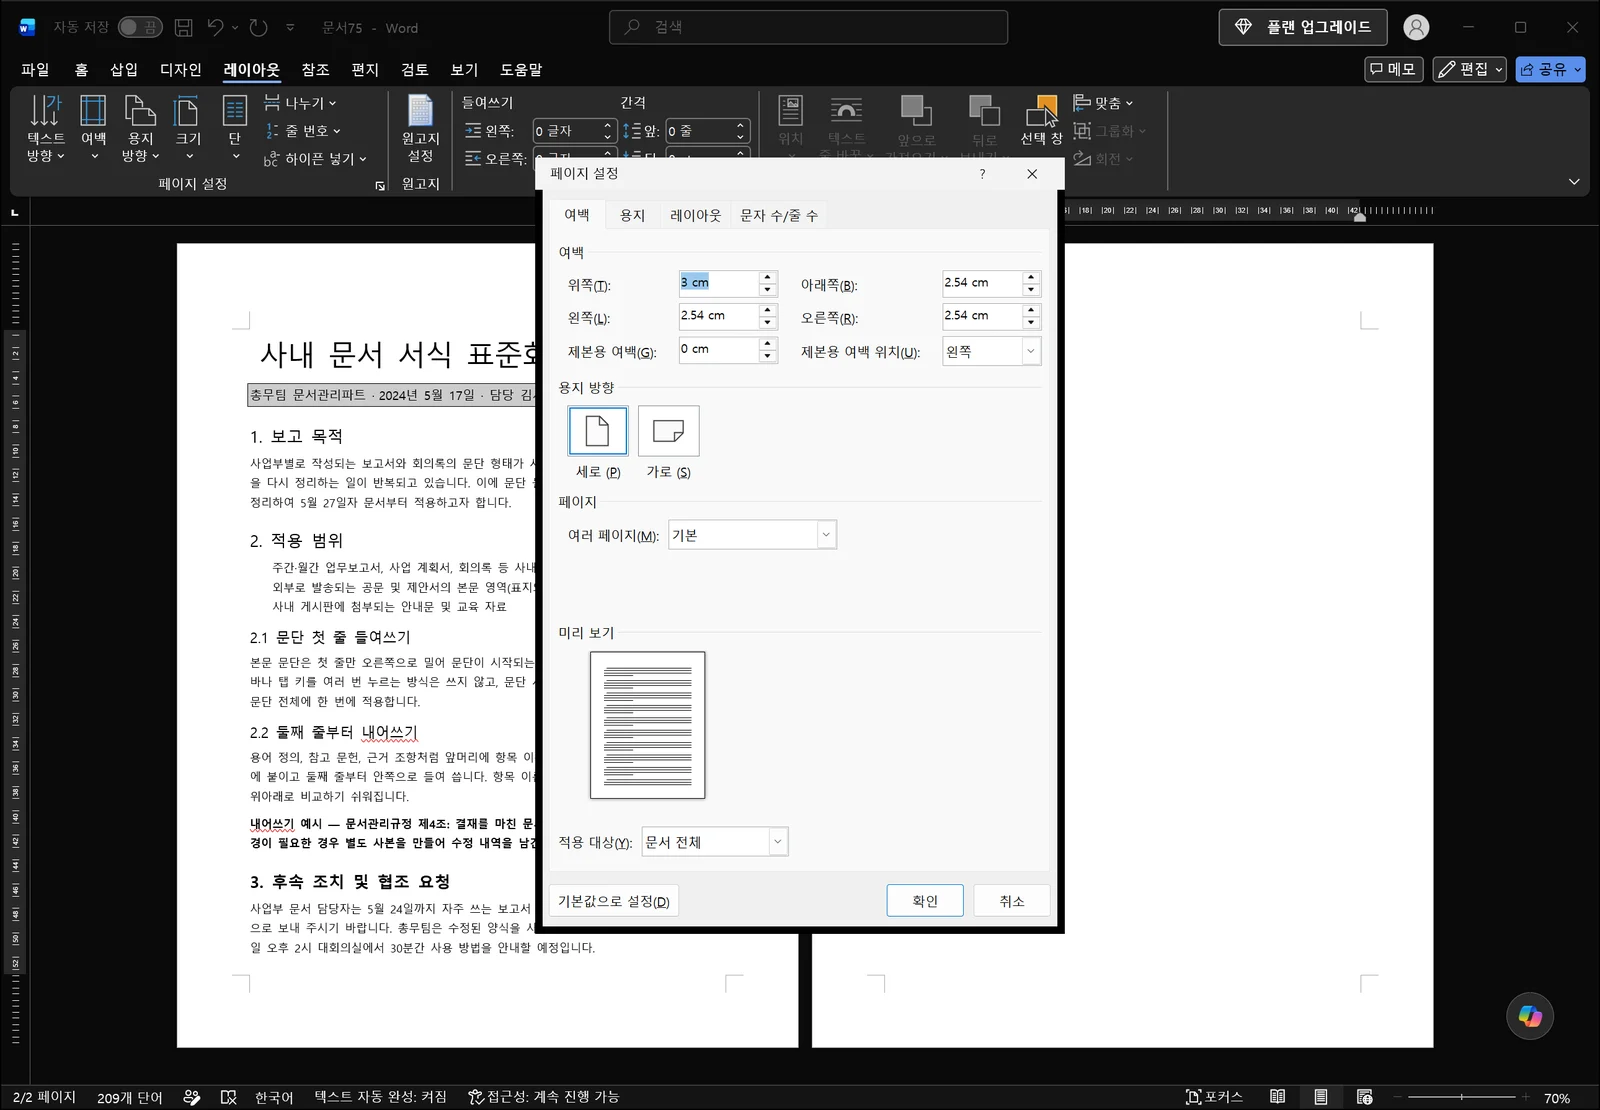Click the Top margin input field

718,283
